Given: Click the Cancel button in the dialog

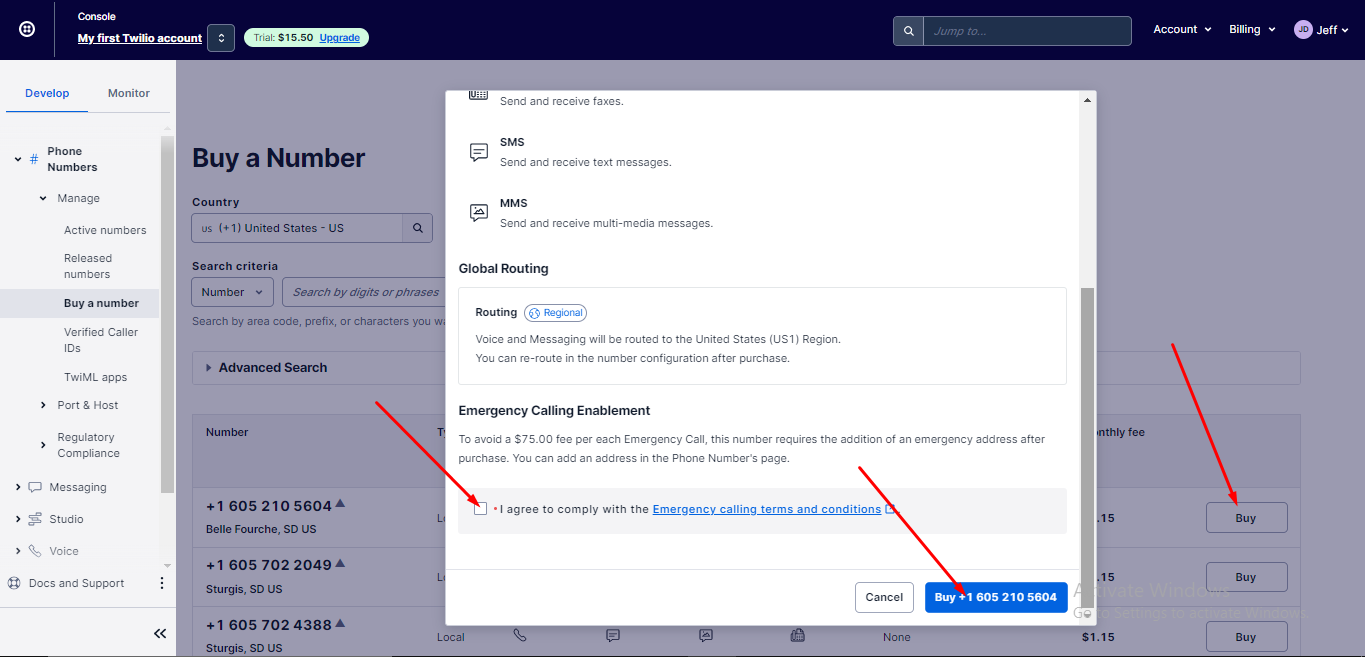Looking at the screenshot, I should coord(884,597).
